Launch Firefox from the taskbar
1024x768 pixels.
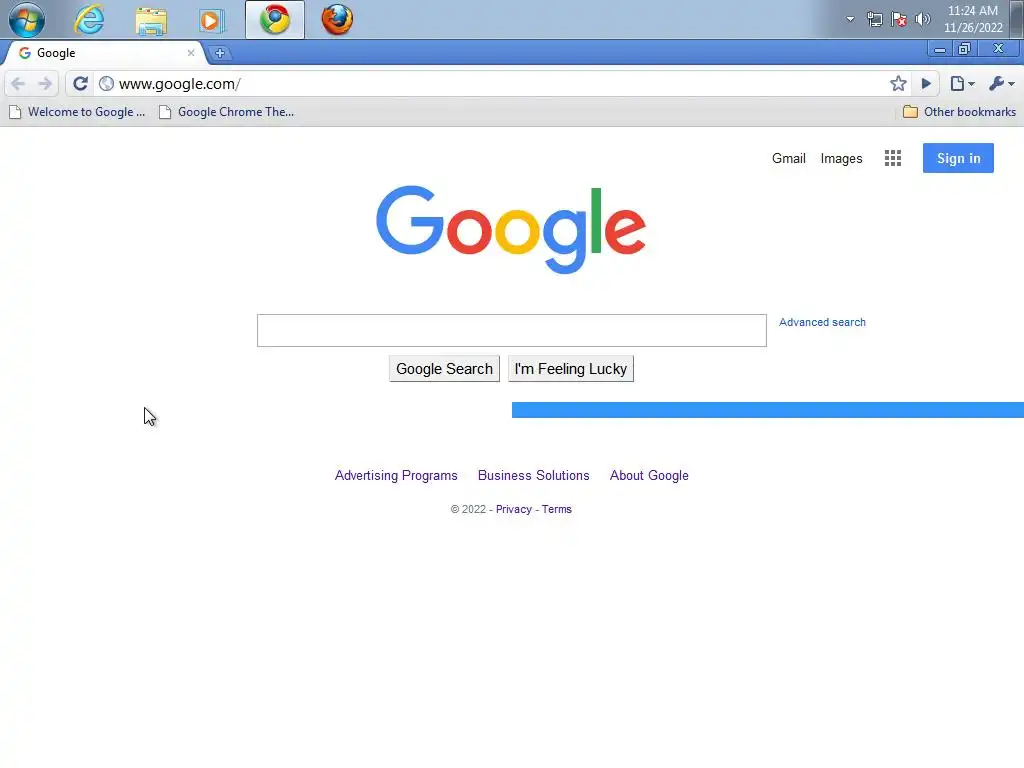[337, 20]
